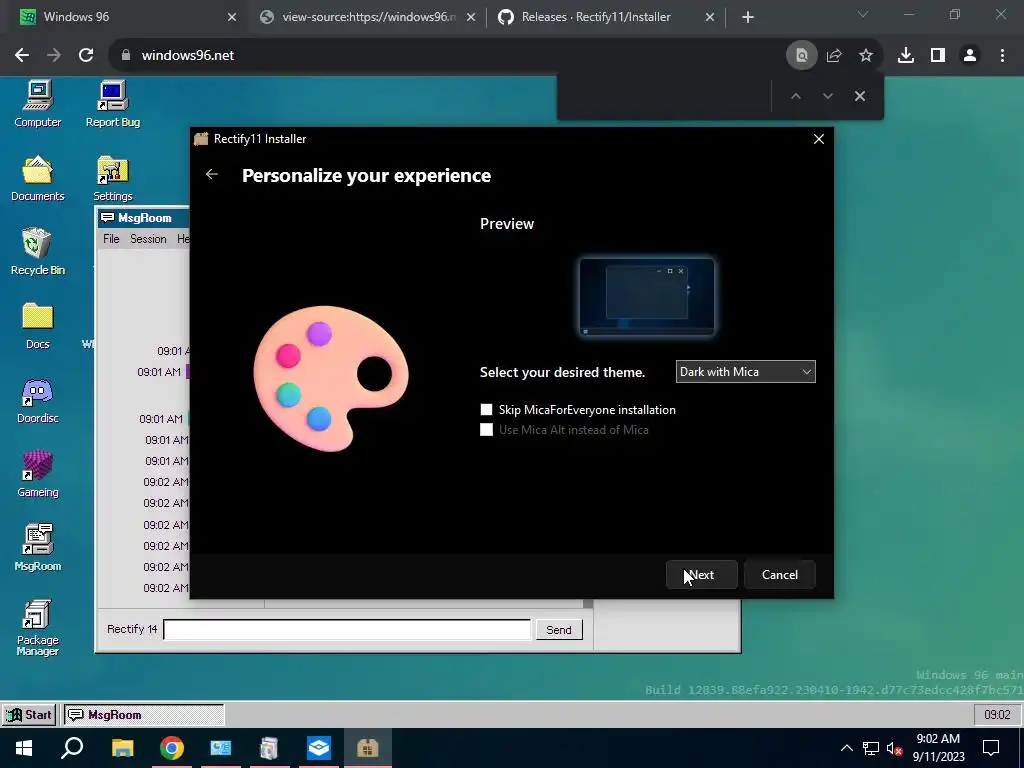The height and width of the screenshot is (768, 1024).
Task: Open the Docs folder icon
Action: (x=37, y=326)
